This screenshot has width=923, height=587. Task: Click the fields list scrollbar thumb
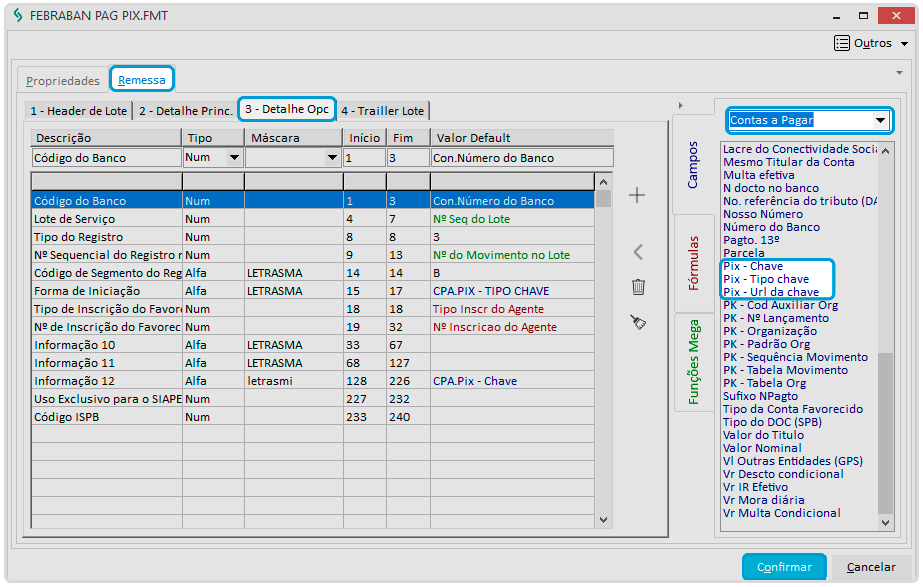pos(885,433)
